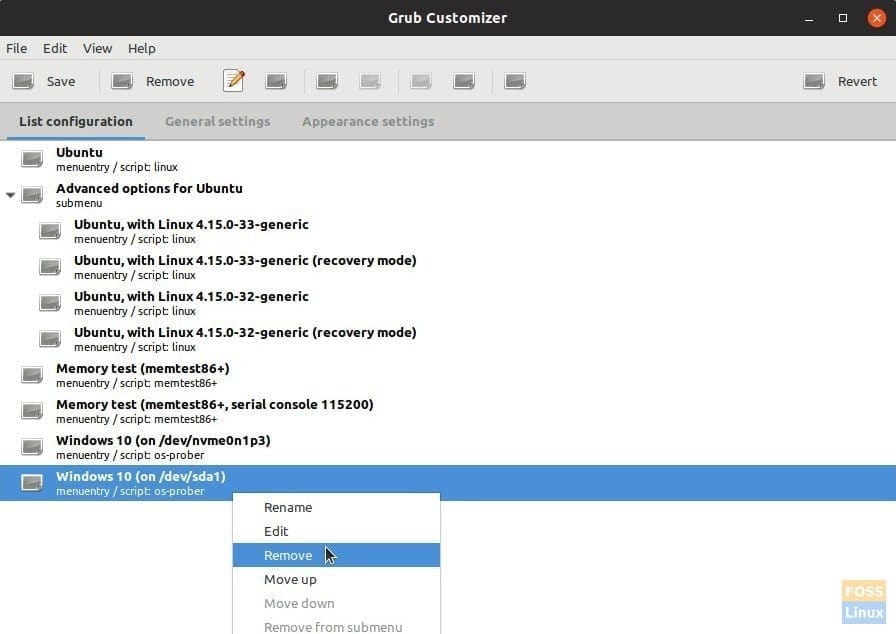Choose Rename in the context menu

(x=337, y=507)
